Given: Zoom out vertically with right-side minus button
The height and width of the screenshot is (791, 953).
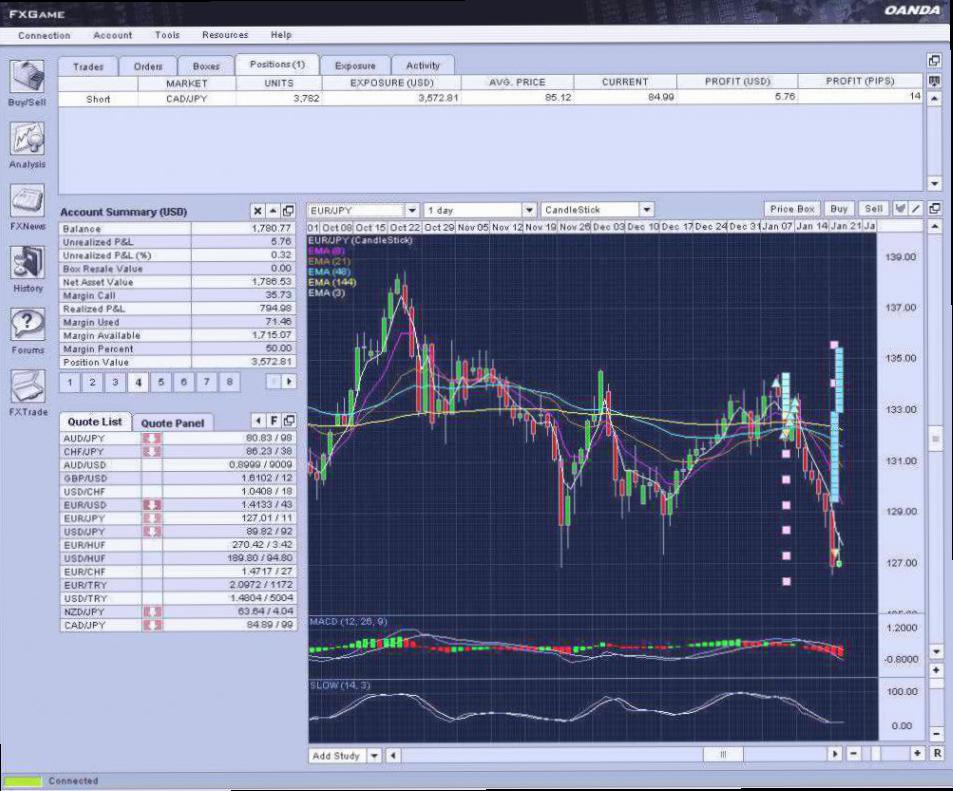Looking at the screenshot, I should [x=936, y=734].
